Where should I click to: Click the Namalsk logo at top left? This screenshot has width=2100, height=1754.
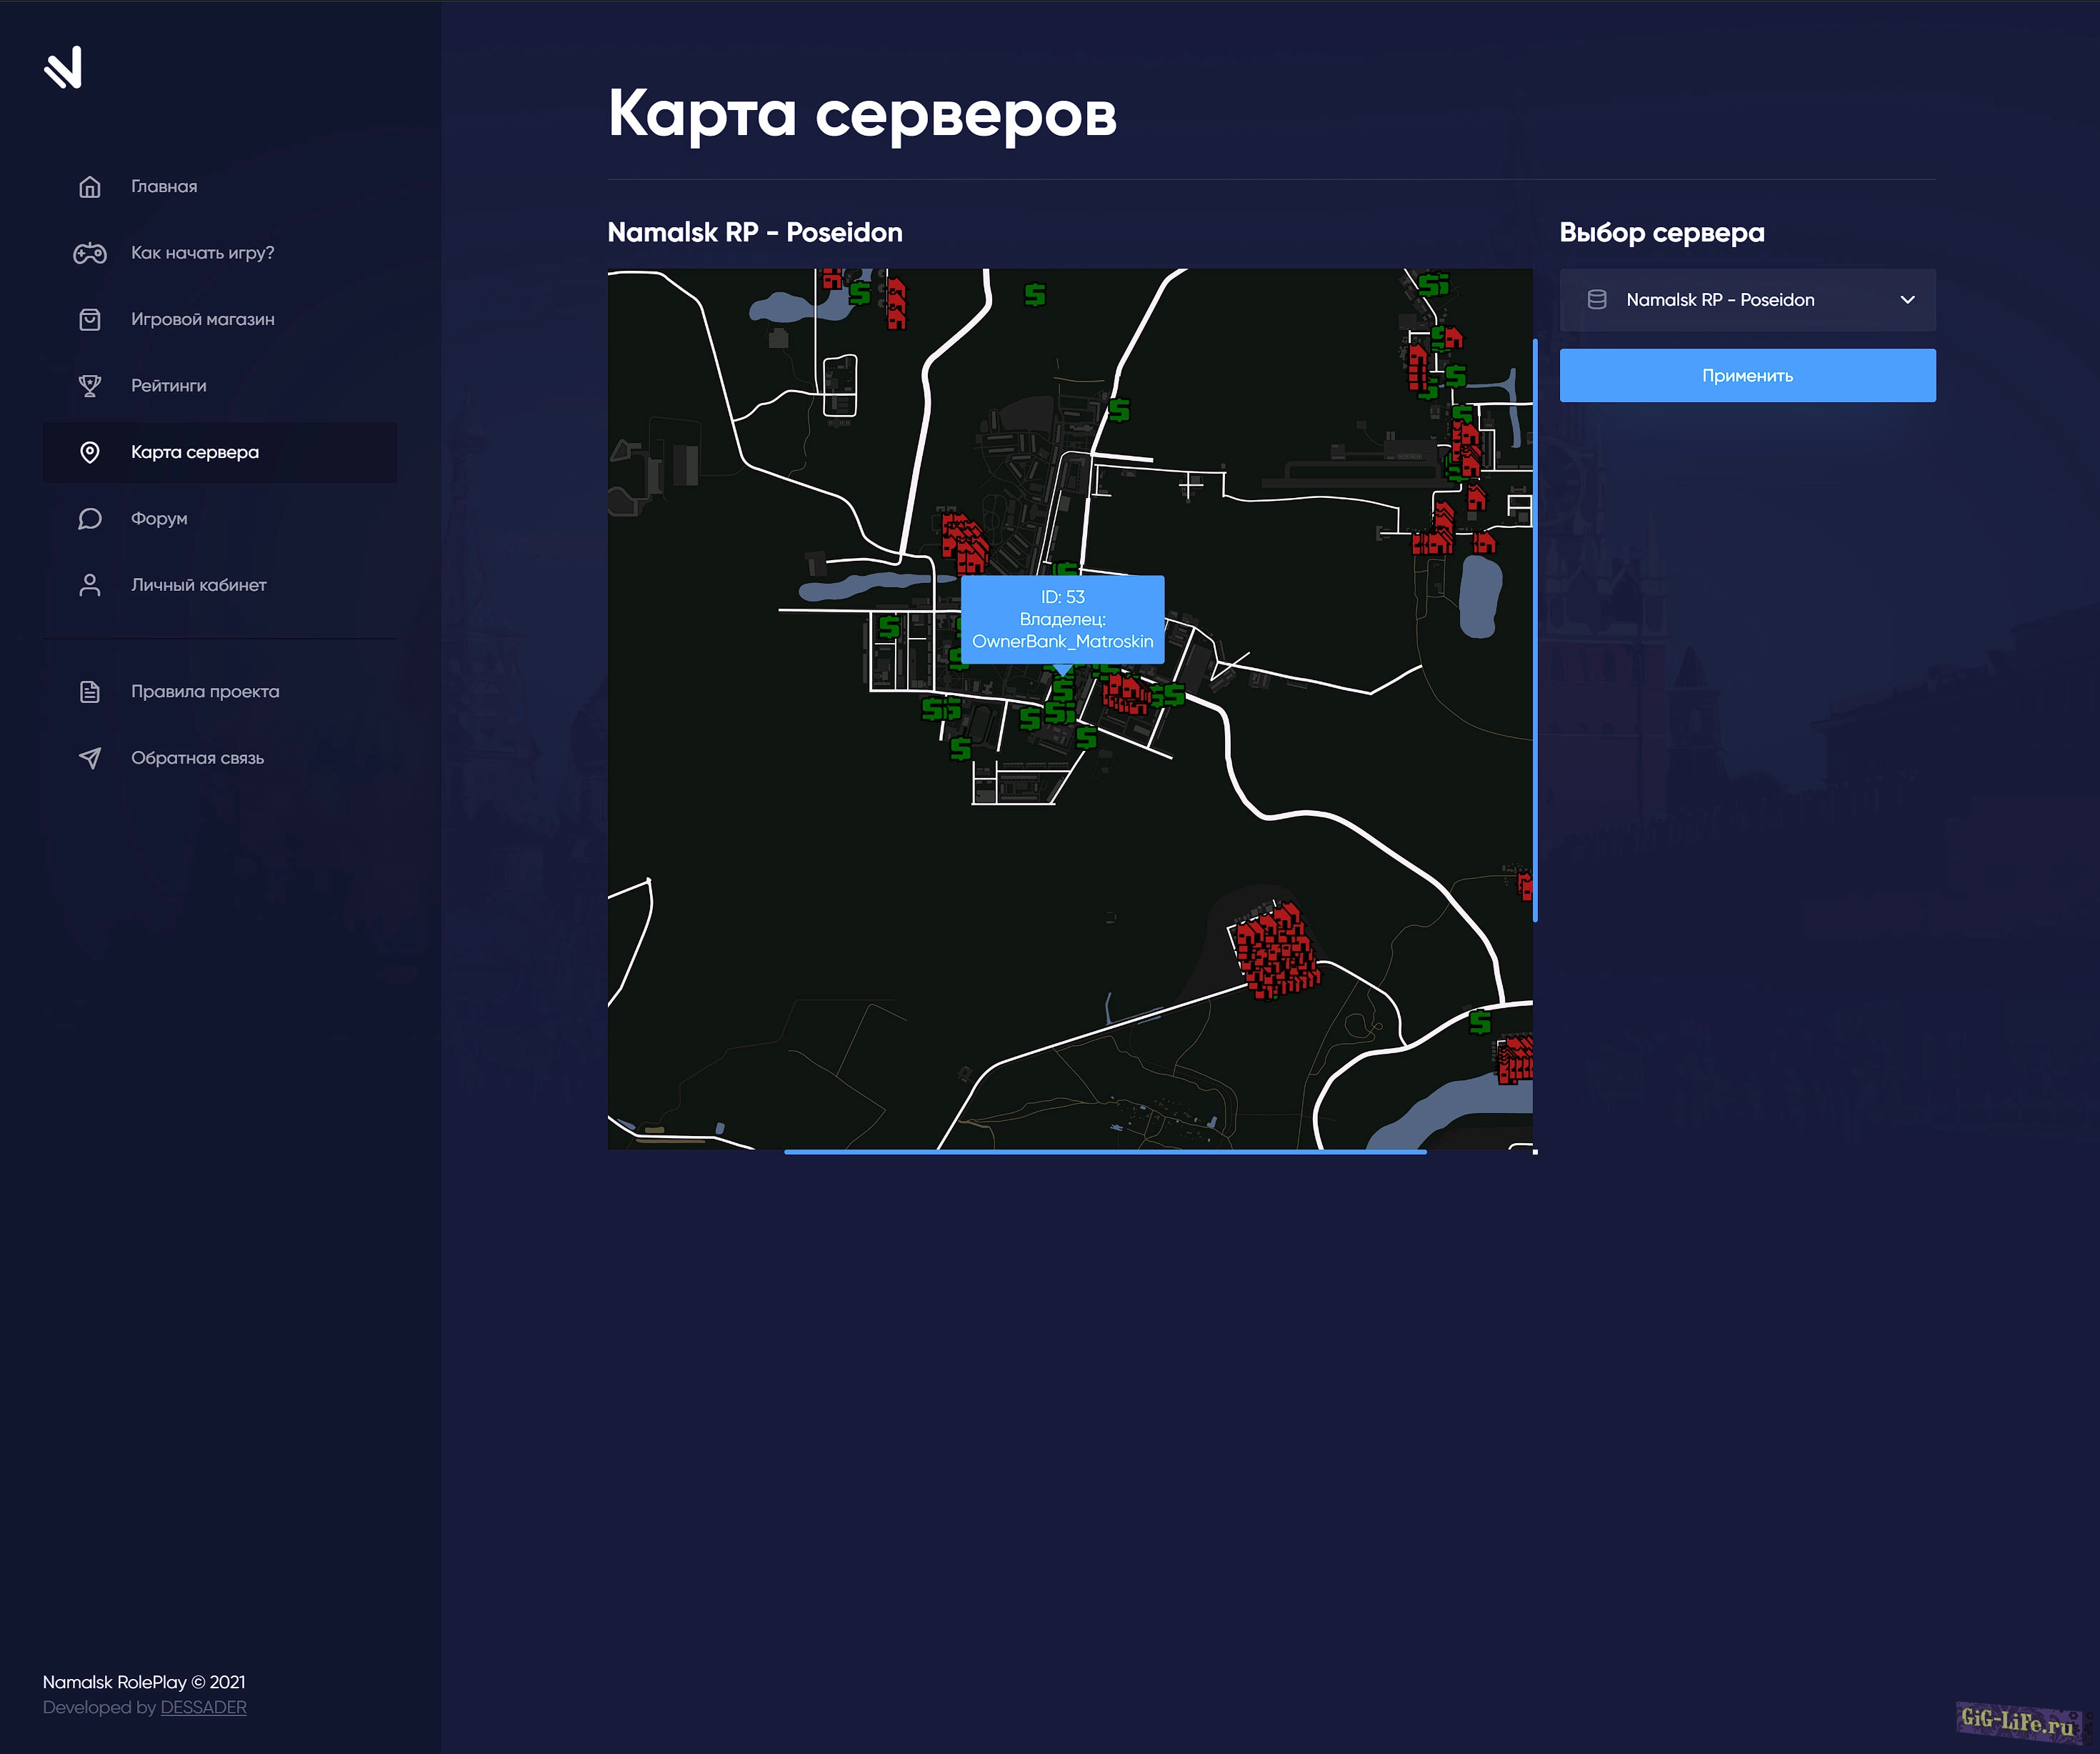click(x=63, y=68)
